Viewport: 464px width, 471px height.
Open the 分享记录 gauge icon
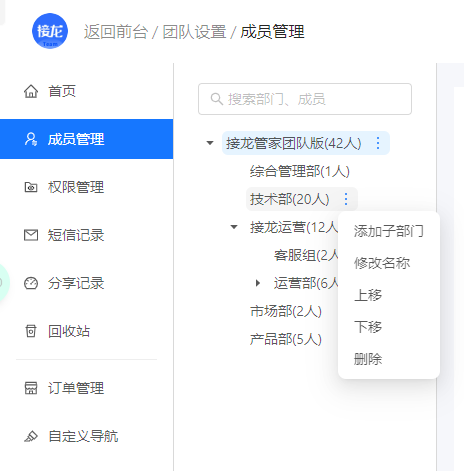point(31,283)
